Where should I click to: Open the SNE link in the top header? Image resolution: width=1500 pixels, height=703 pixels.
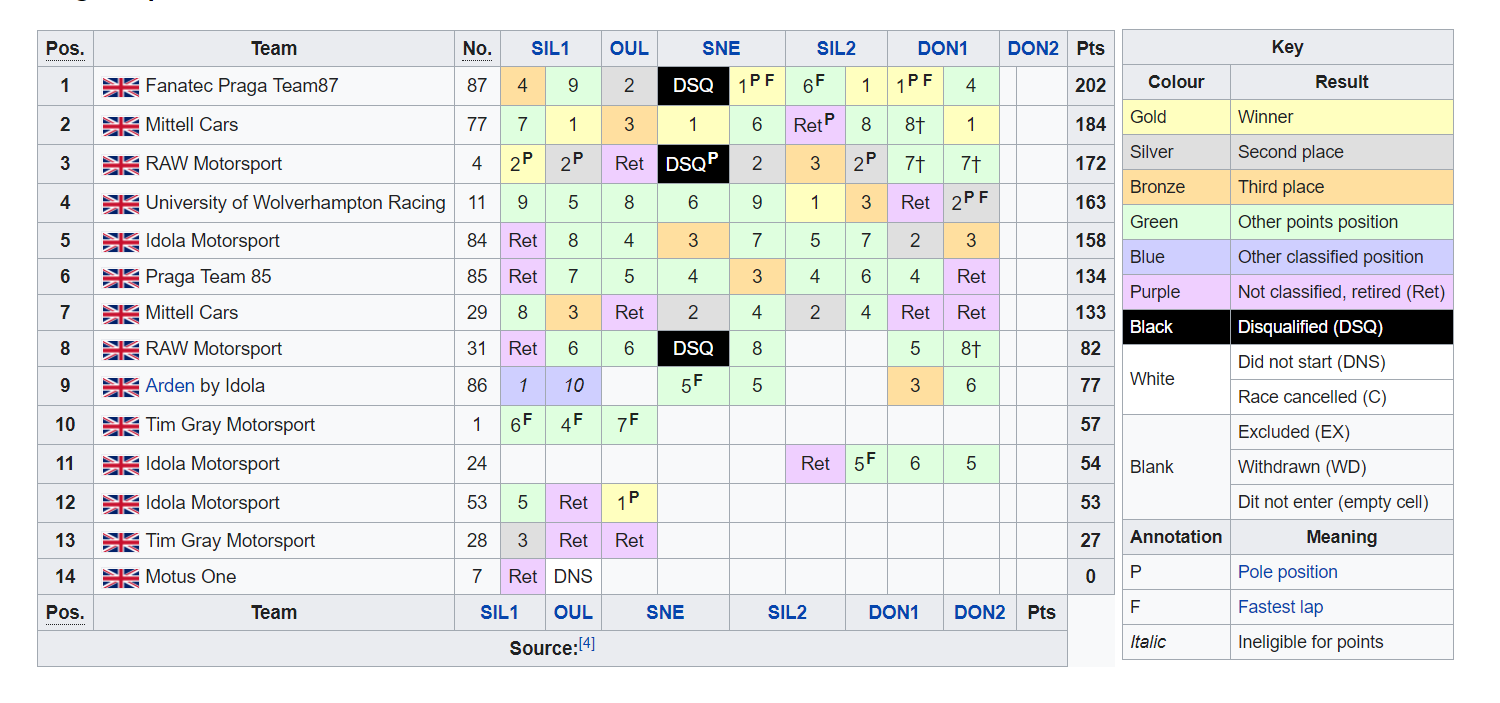point(721,49)
